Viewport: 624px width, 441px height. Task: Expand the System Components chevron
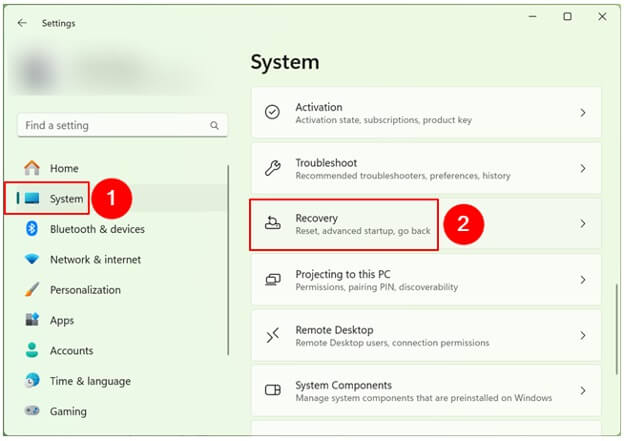[583, 390]
